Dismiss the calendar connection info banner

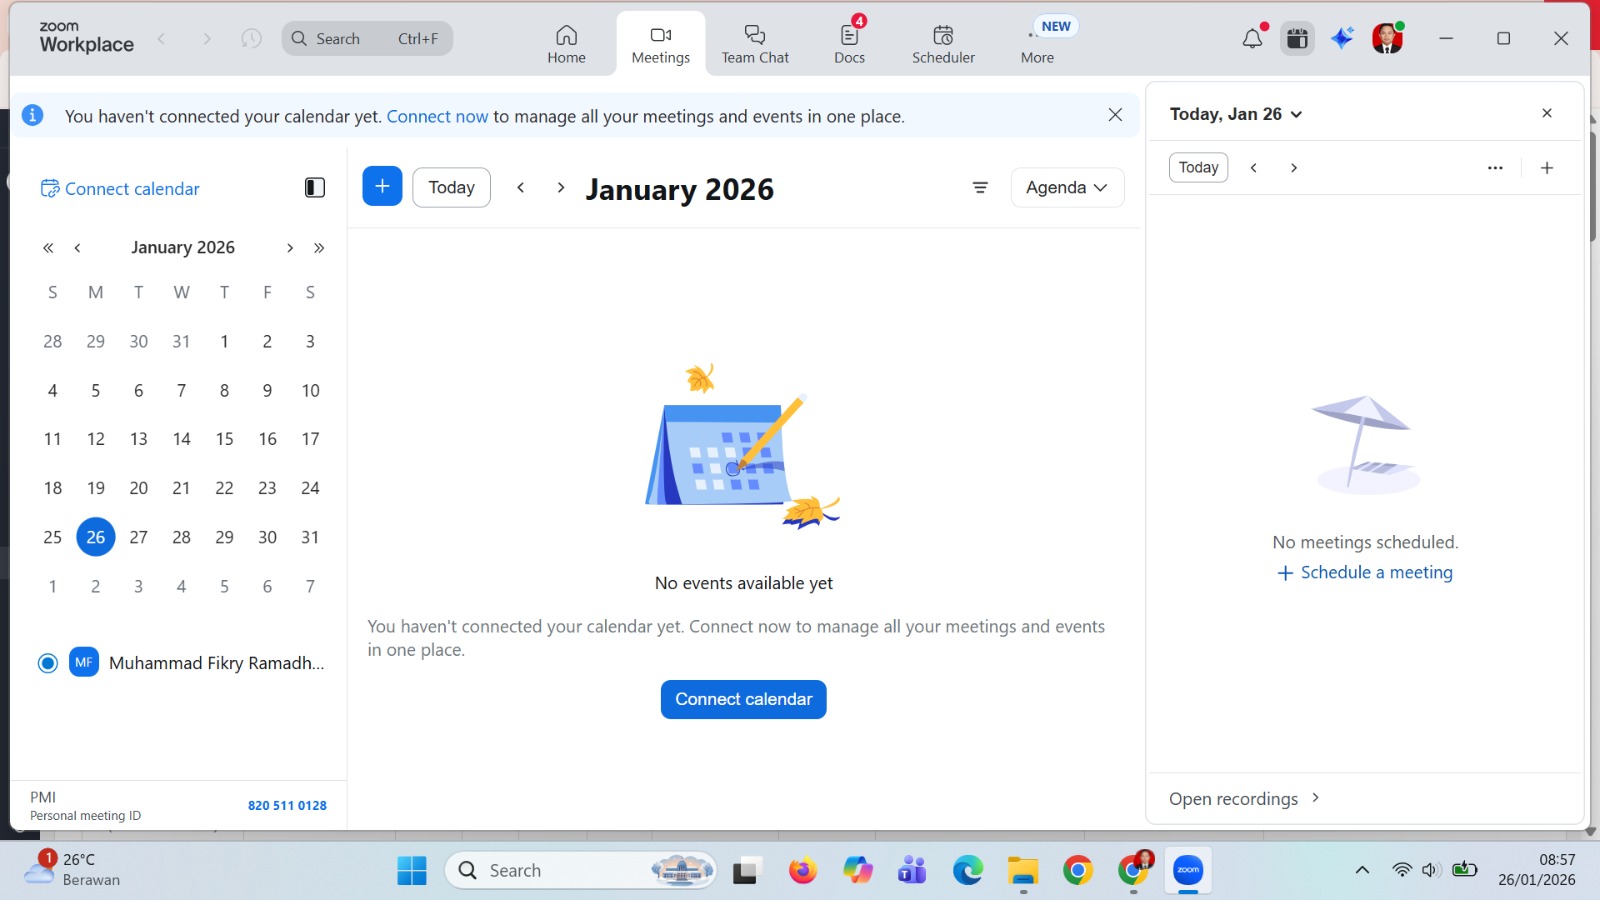point(1115,115)
